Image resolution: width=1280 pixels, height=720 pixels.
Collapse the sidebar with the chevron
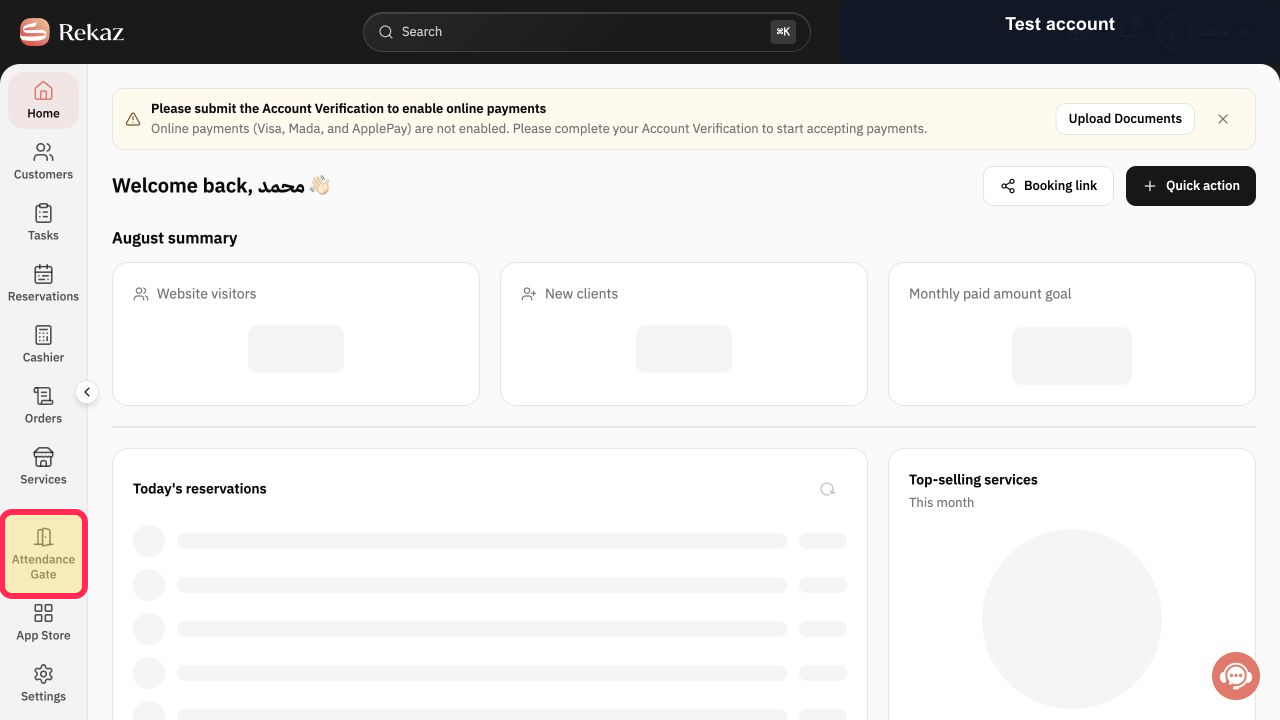click(87, 392)
